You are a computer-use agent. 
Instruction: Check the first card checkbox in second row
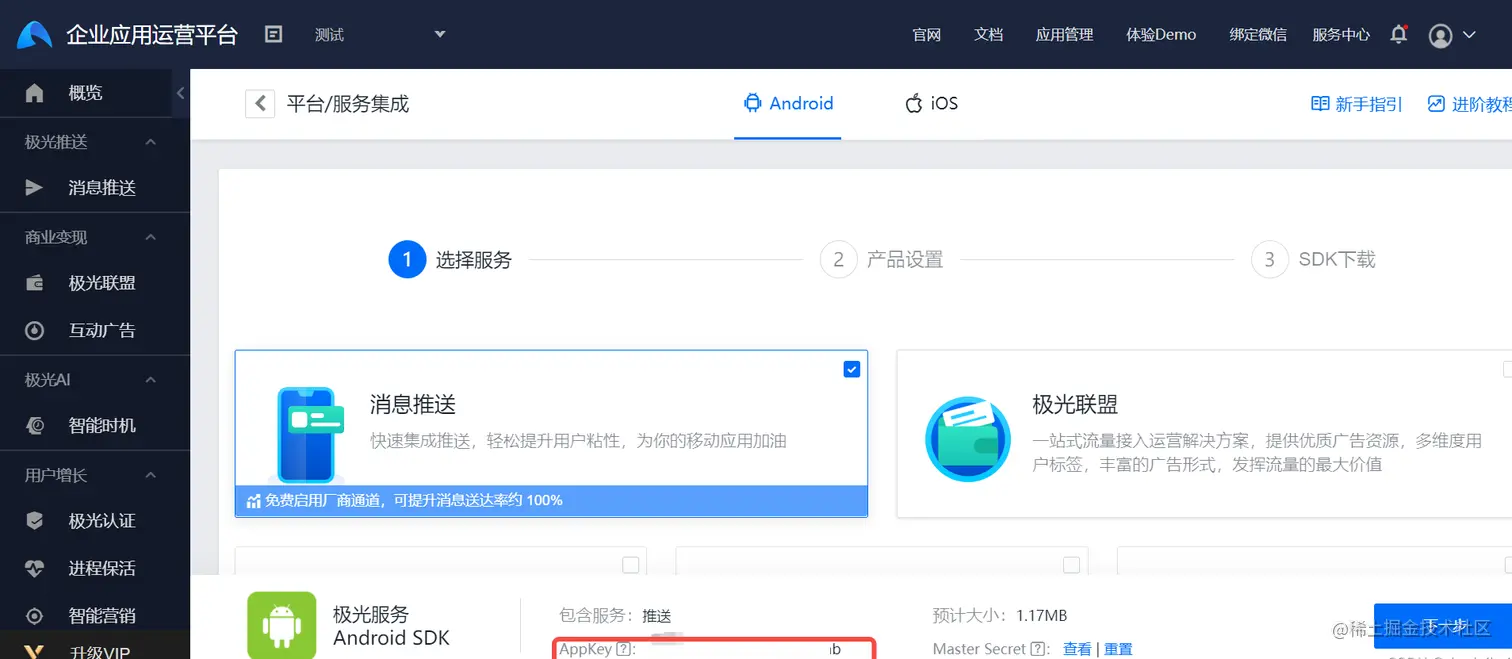[630, 565]
